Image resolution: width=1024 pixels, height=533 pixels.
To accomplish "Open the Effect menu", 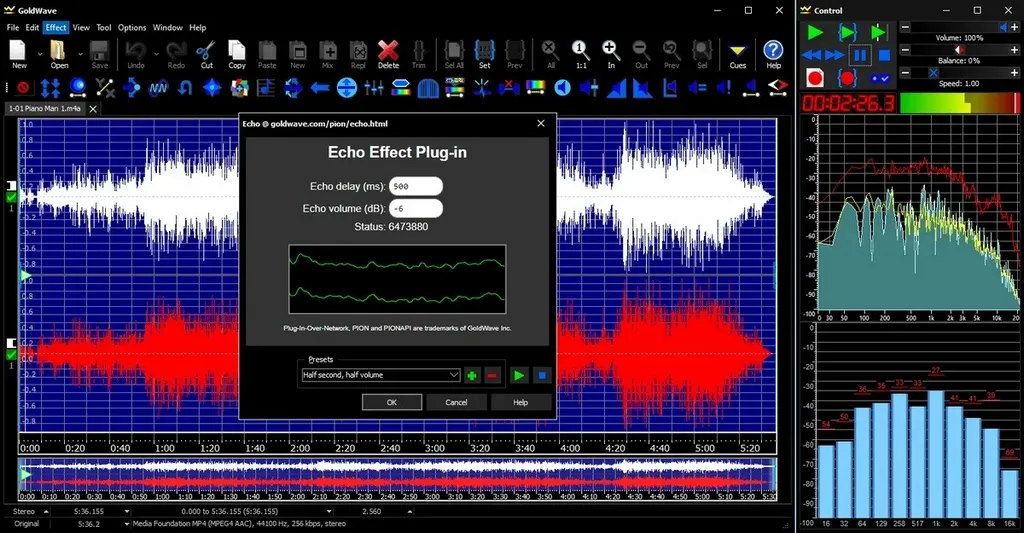I will tap(56, 27).
